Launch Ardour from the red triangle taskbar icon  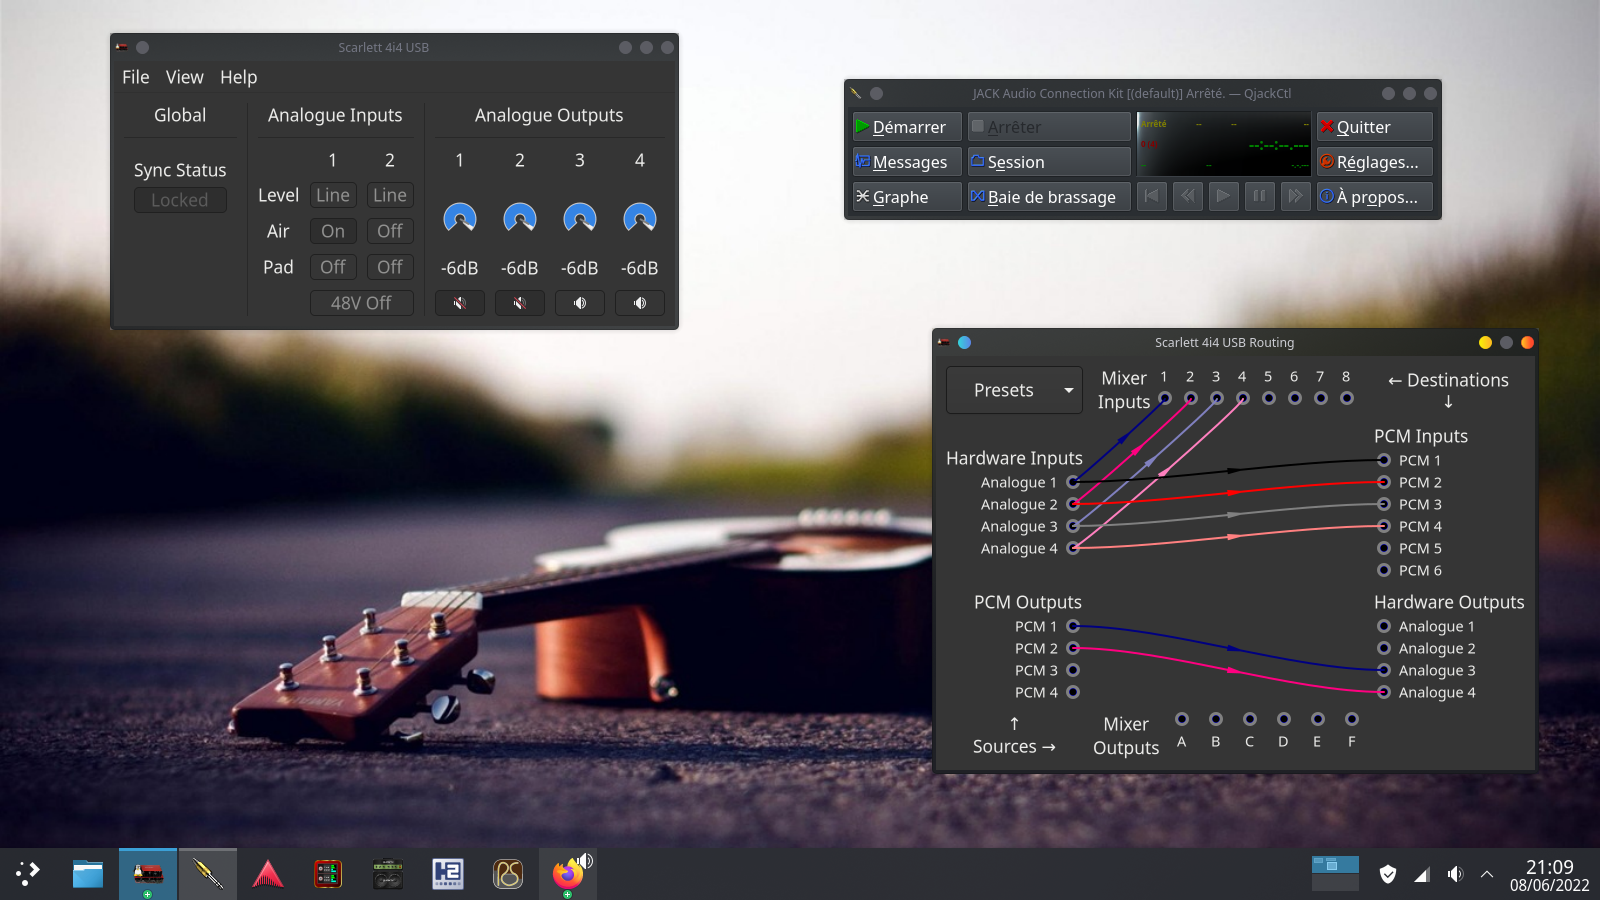coord(268,874)
